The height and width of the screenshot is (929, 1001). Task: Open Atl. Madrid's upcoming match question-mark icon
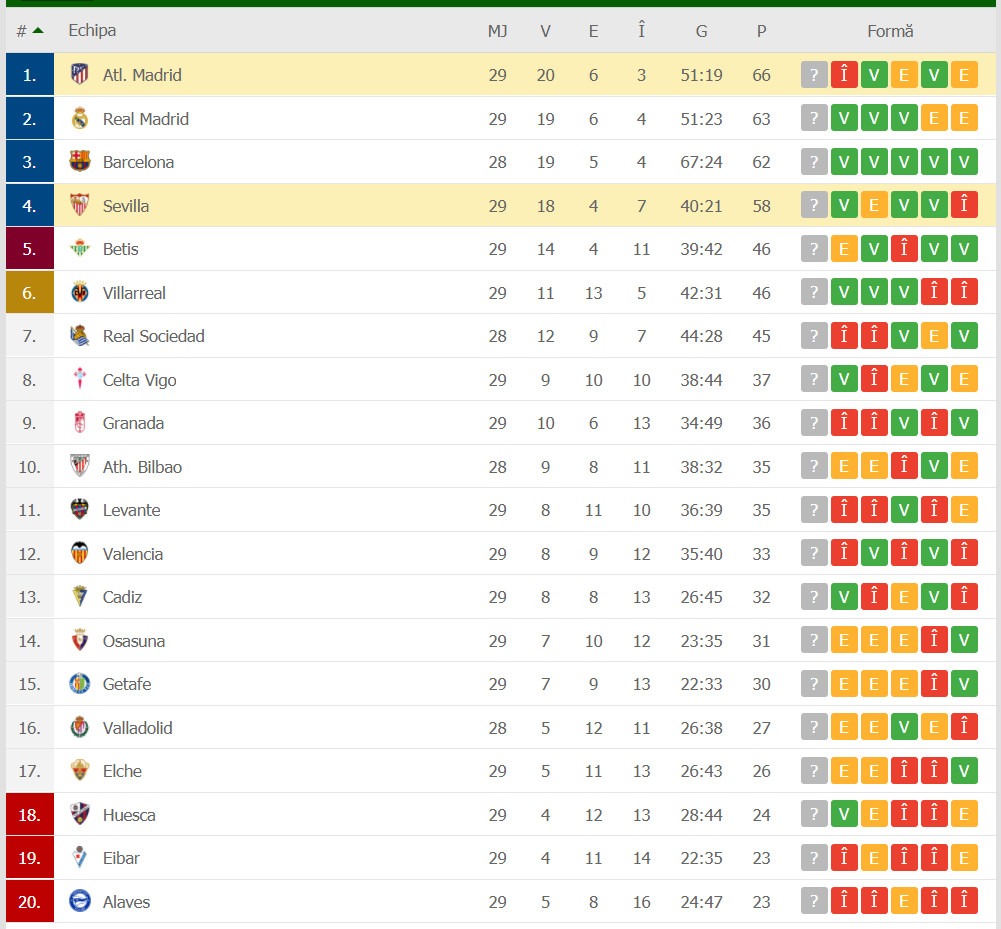pos(814,75)
